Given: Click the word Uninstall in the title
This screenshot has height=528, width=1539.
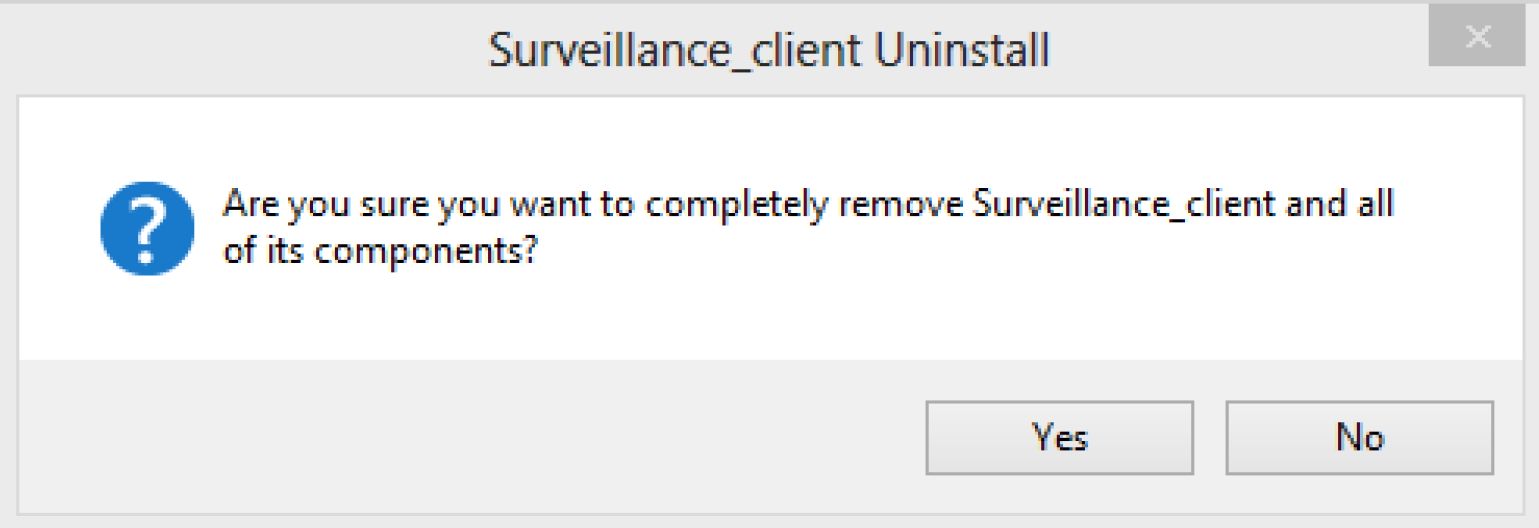Looking at the screenshot, I should tap(961, 50).
